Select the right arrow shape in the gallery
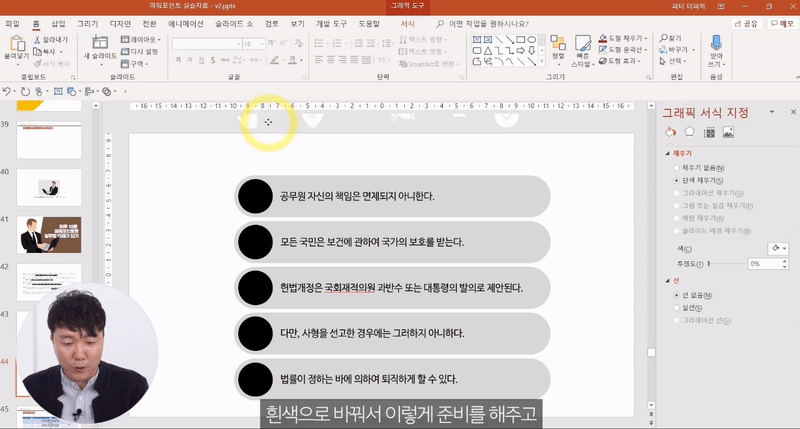This screenshot has width=800, height=429. pos(520,51)
